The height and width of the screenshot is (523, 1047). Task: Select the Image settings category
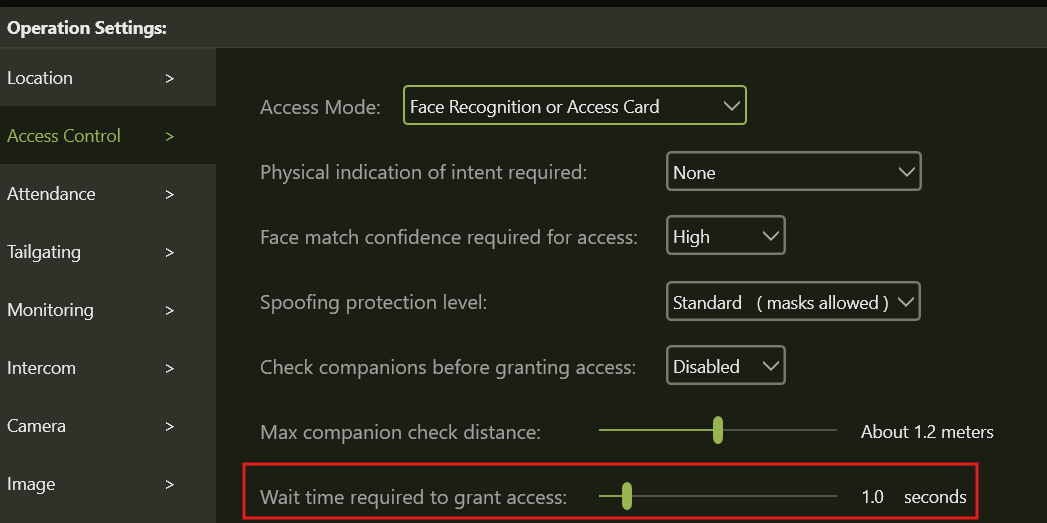pyautogui.click(x=31, y=484)
